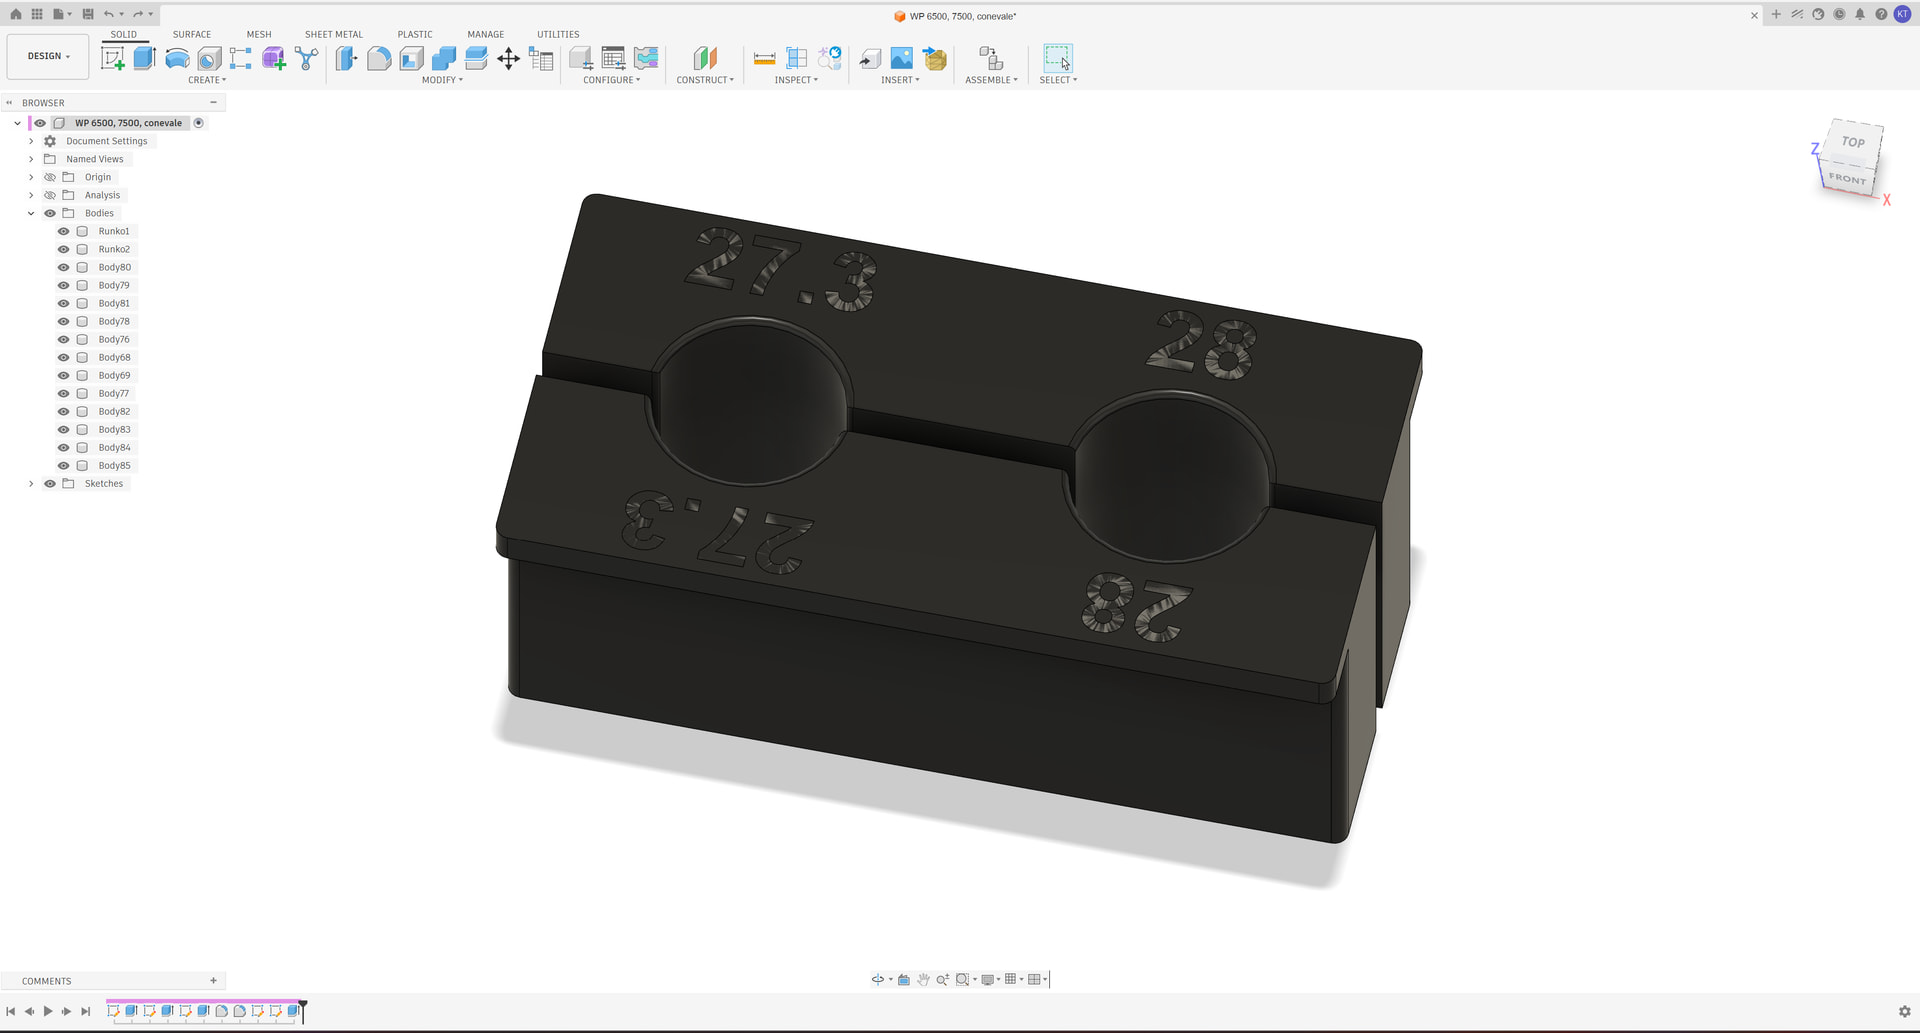Switch to the SURFACE tab
Viewport: 1920px width, 1033px height.
tap(192, 34)
